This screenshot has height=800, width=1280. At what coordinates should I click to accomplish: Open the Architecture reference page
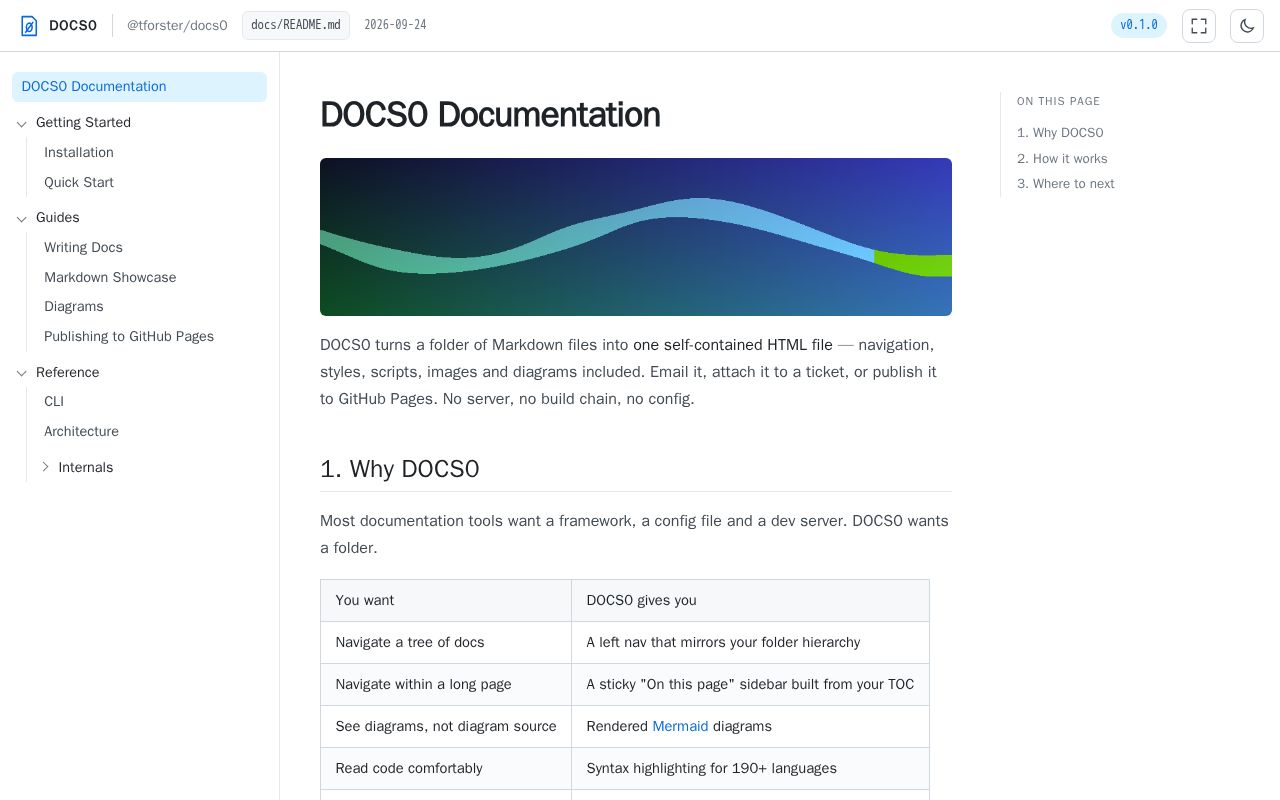(x=81, y=431)
